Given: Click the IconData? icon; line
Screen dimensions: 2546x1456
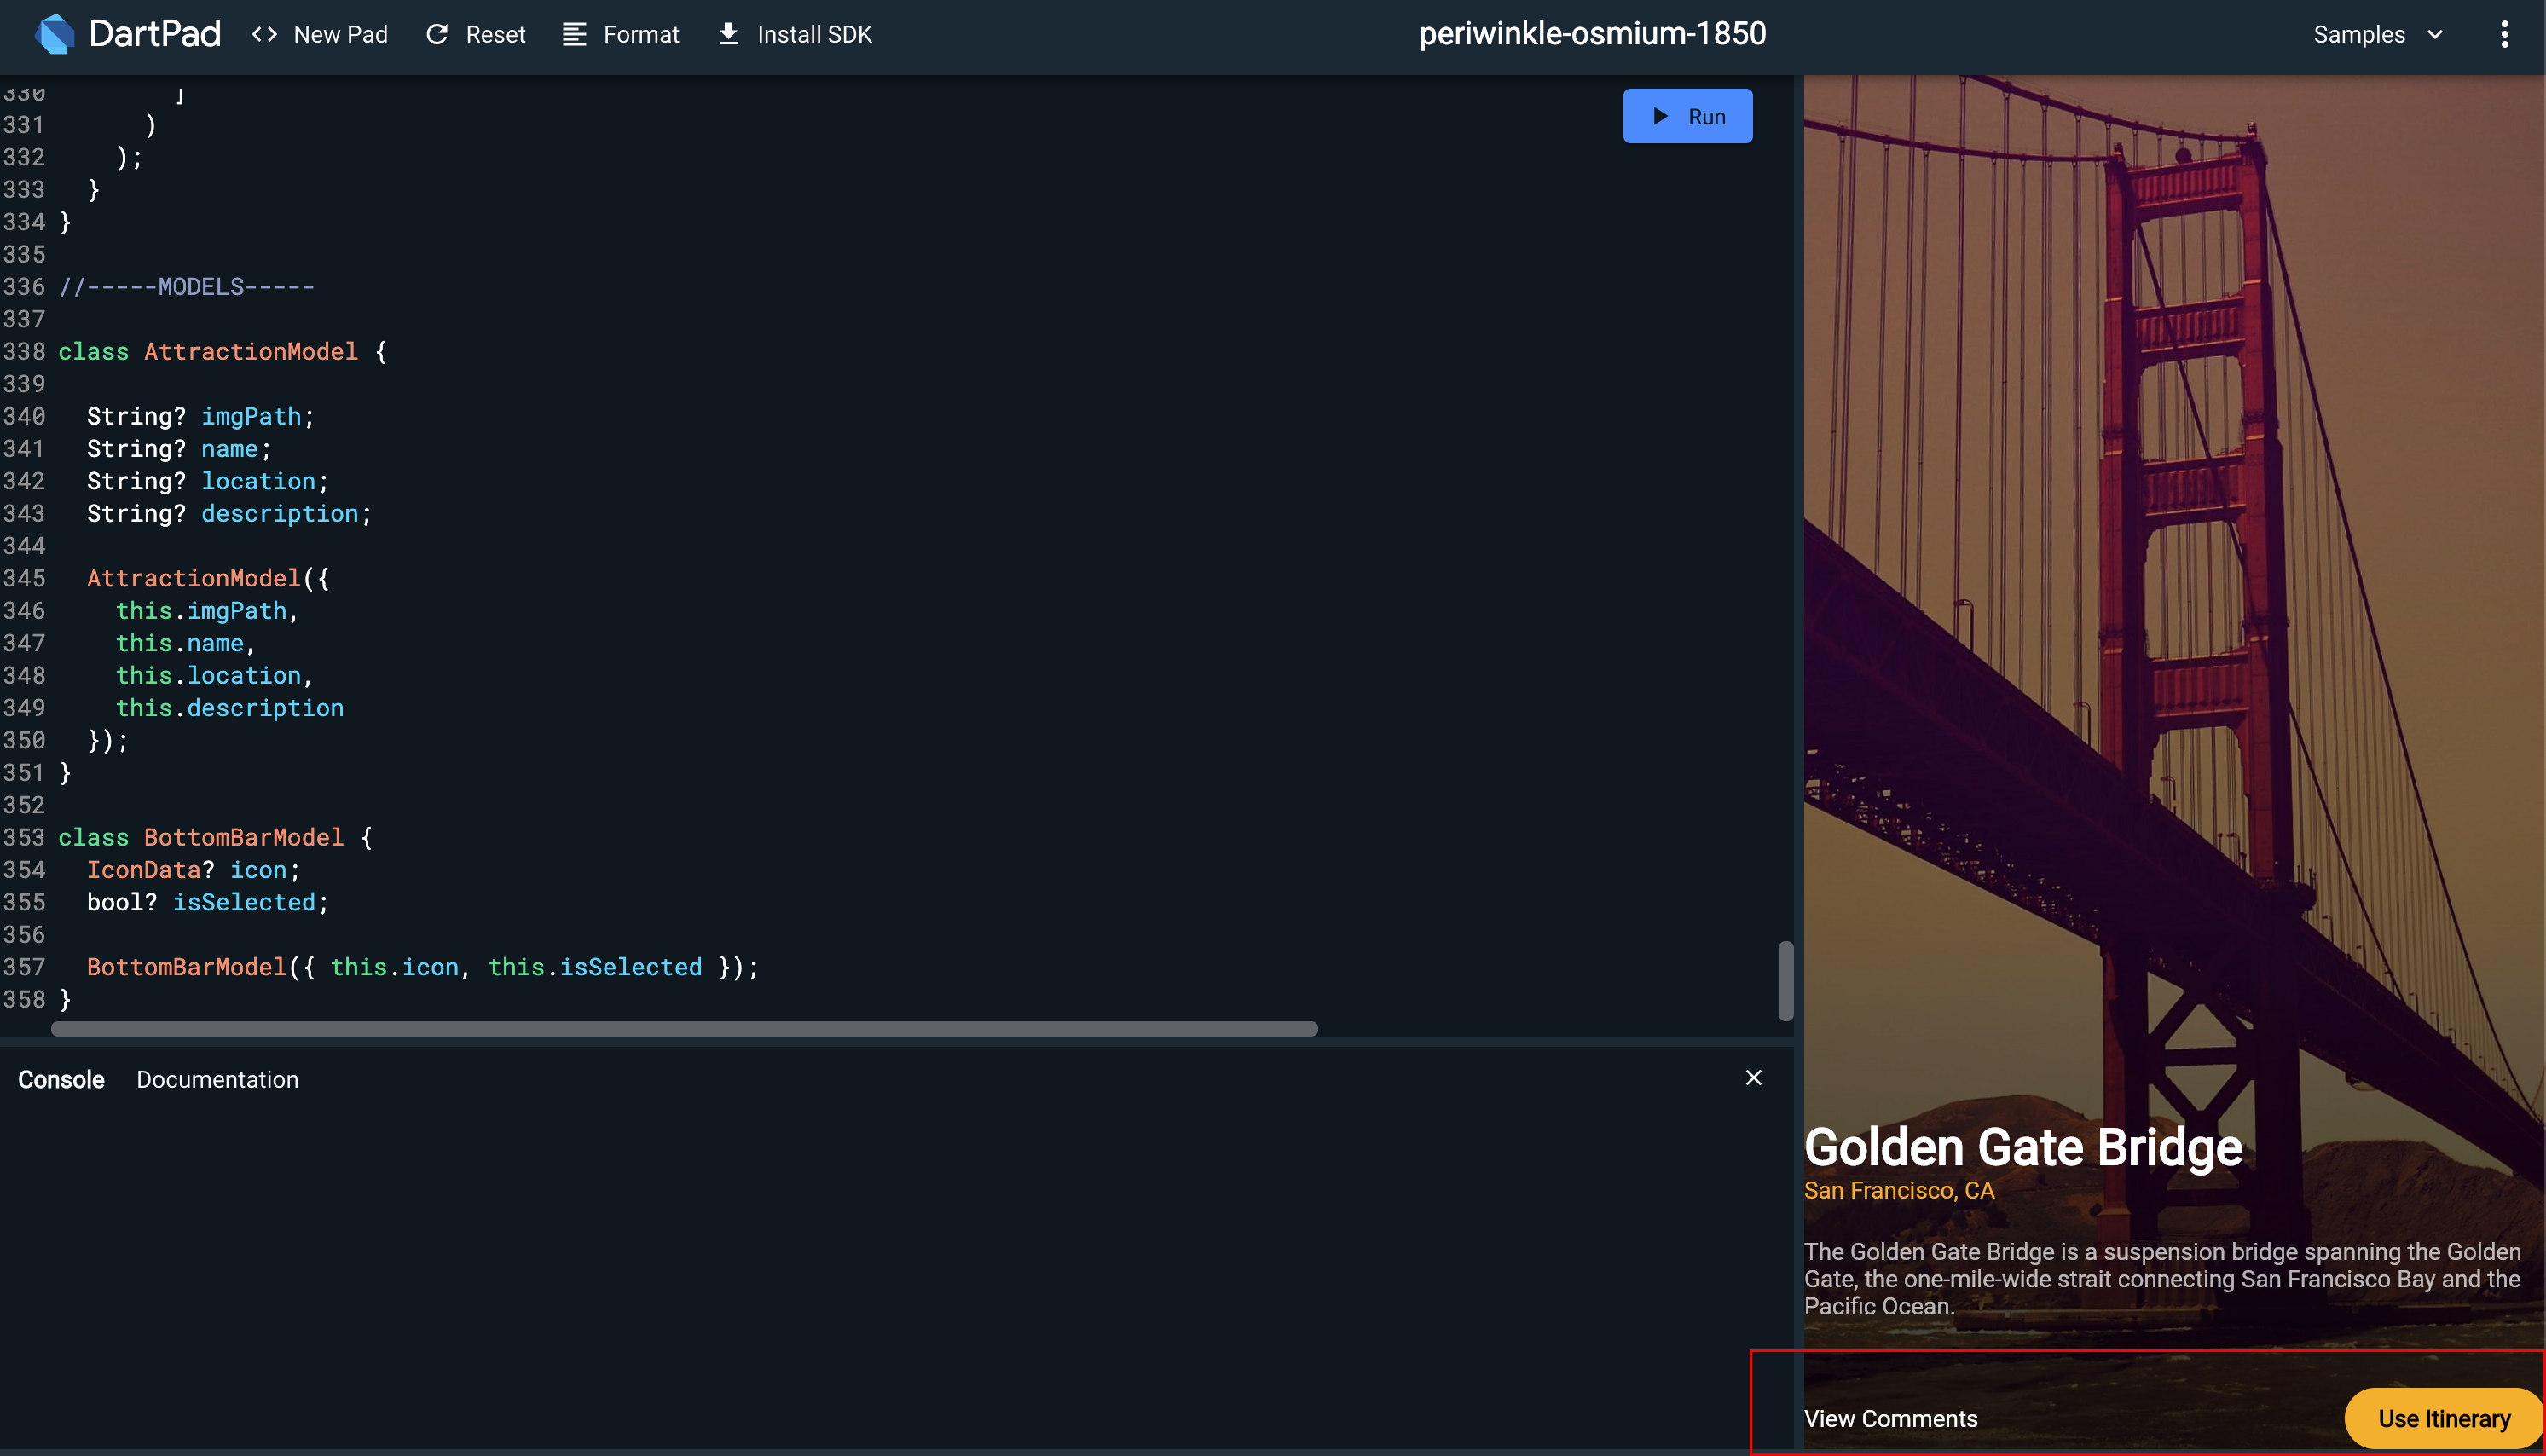Looking at the screenshot, I should (x=193, y=869).
